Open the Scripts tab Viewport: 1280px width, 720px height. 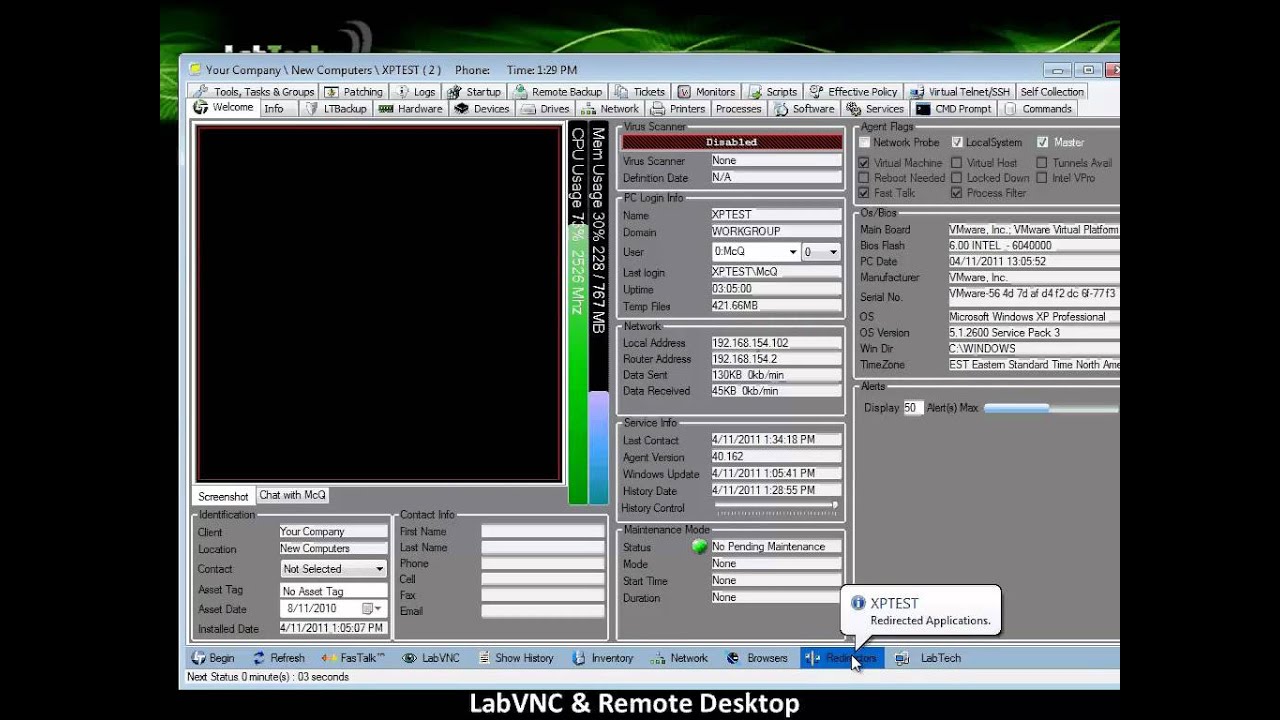773,91
